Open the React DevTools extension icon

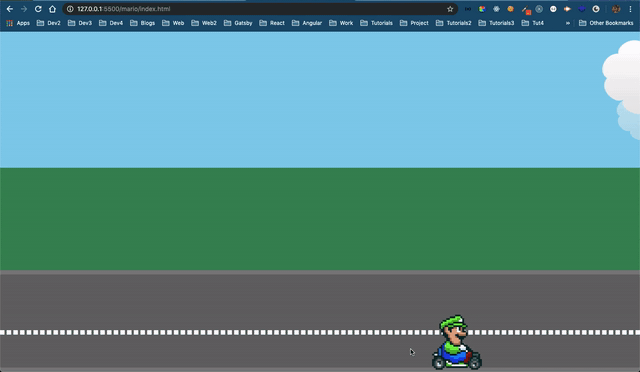[496, 9]
